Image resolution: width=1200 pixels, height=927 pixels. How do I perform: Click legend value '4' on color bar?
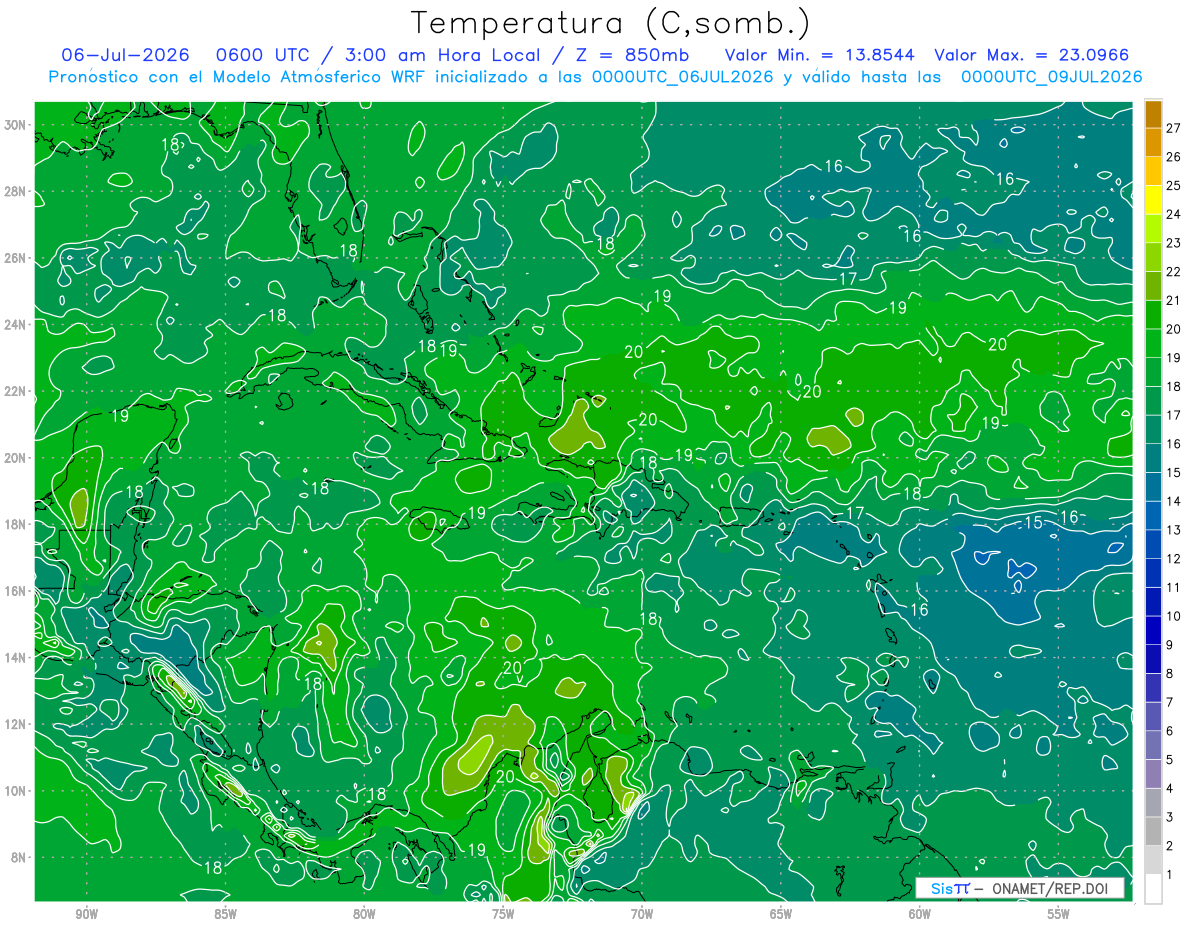point(1169,789)
